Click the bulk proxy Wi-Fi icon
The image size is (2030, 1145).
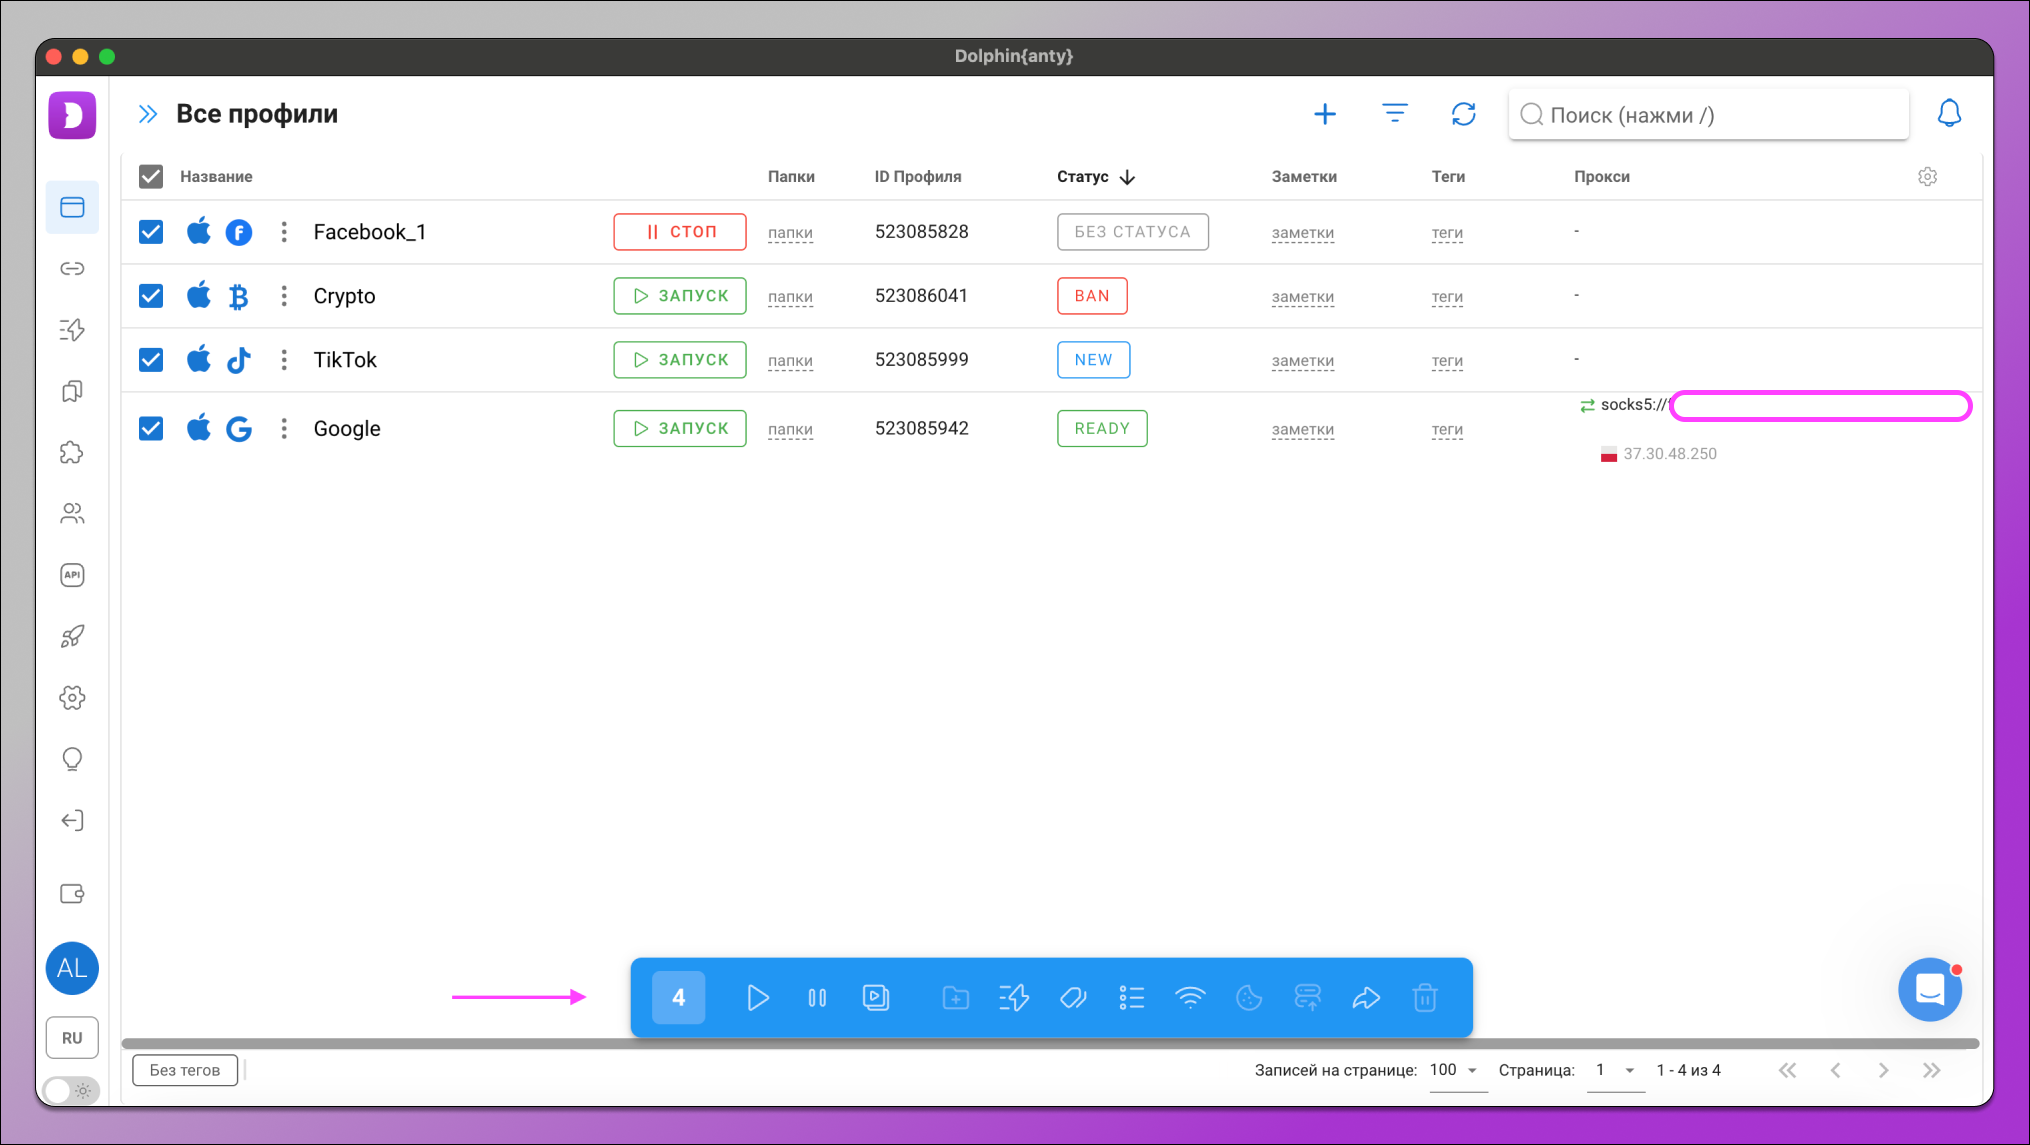[x=1190, y=997]
